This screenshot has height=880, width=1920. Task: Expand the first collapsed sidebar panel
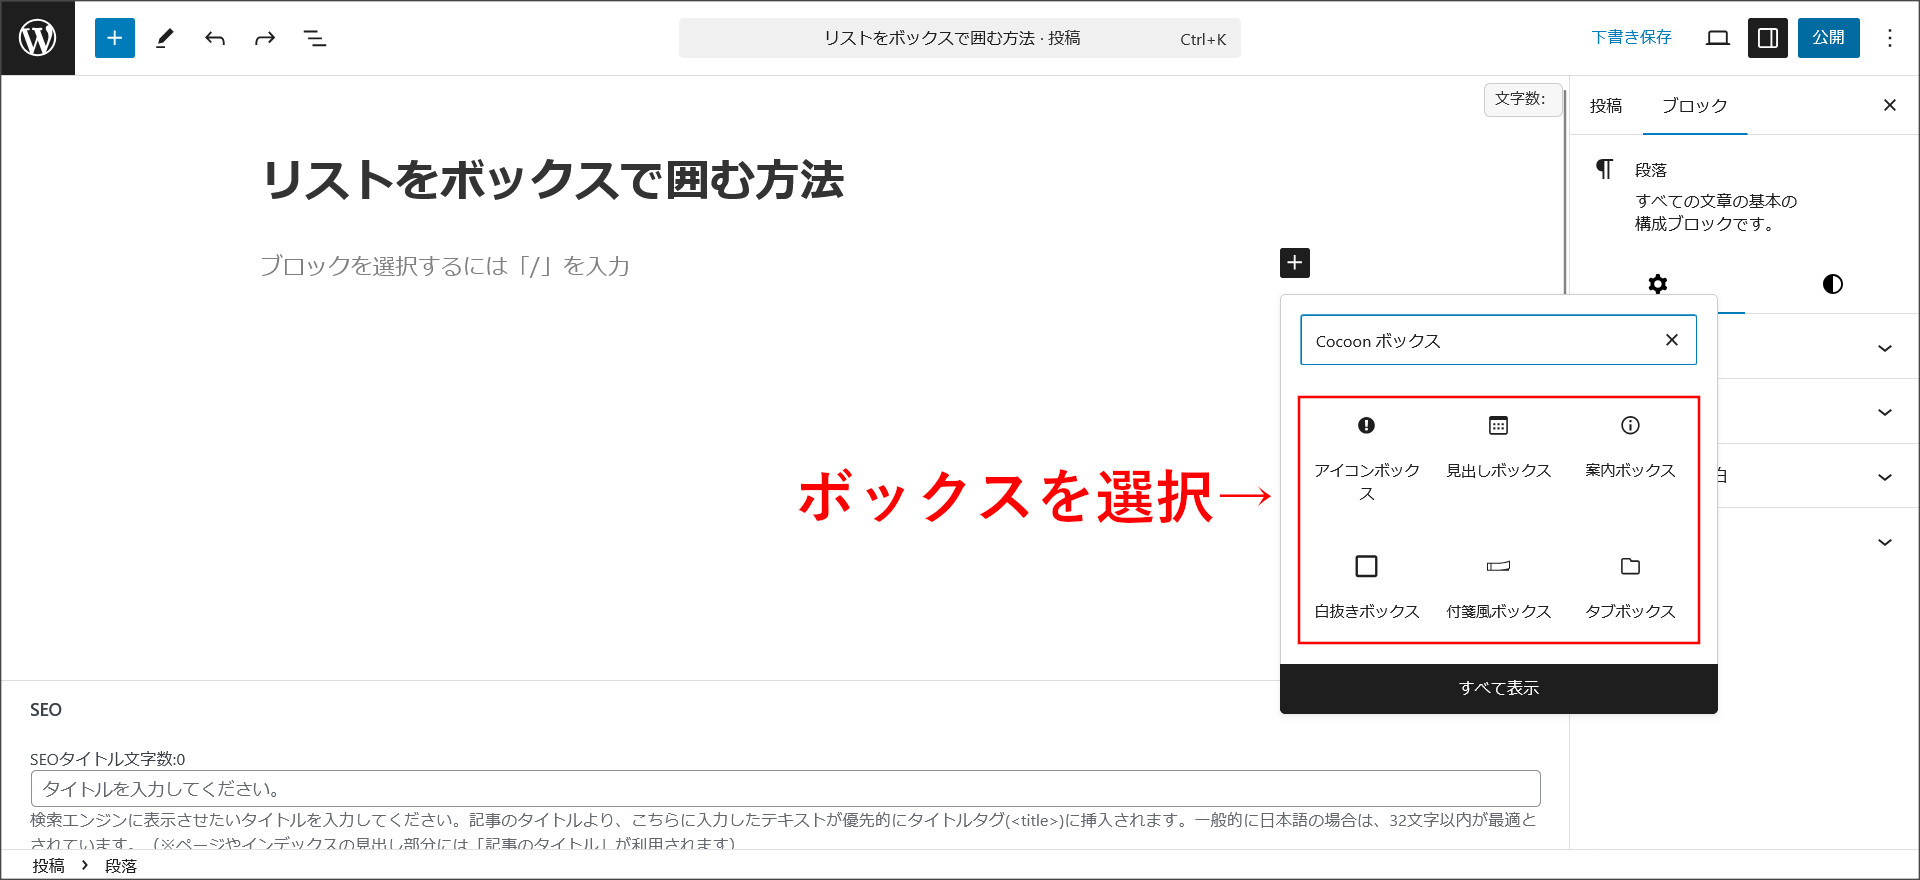(1885, 348)
